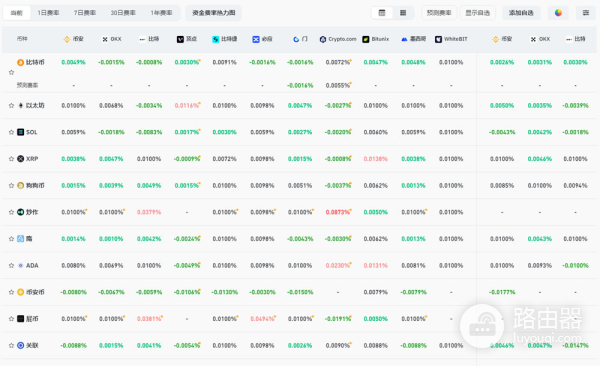The width and height of the screenshot is (600, 366).
Task: Click the BNB 币安币 coin icon
Action: pos(21,292)
